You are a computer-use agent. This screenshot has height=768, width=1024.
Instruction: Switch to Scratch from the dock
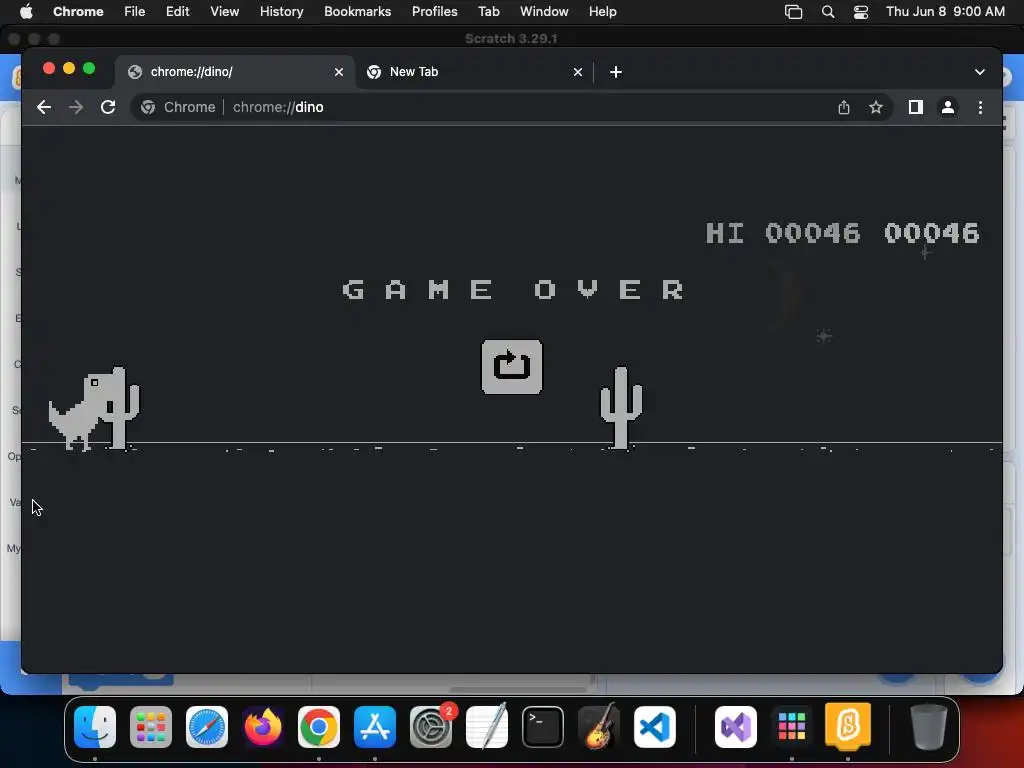(848, 727)
